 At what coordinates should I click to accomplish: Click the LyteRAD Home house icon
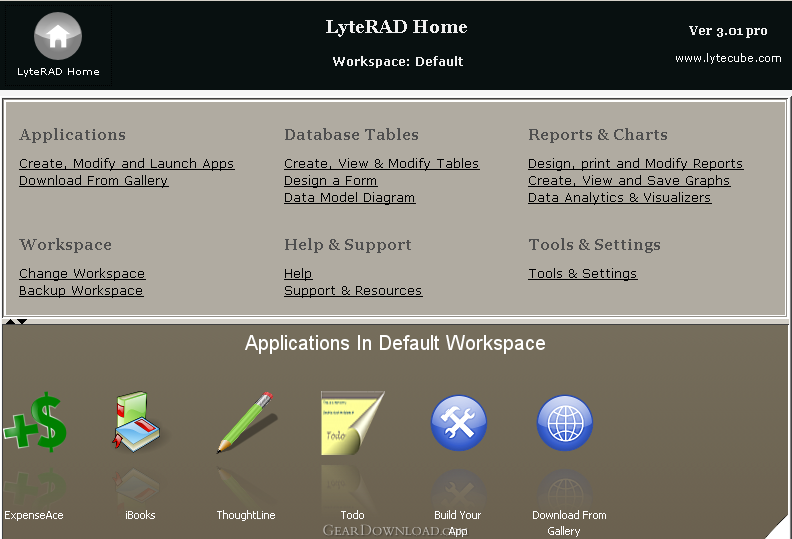(x=58, y=36)
